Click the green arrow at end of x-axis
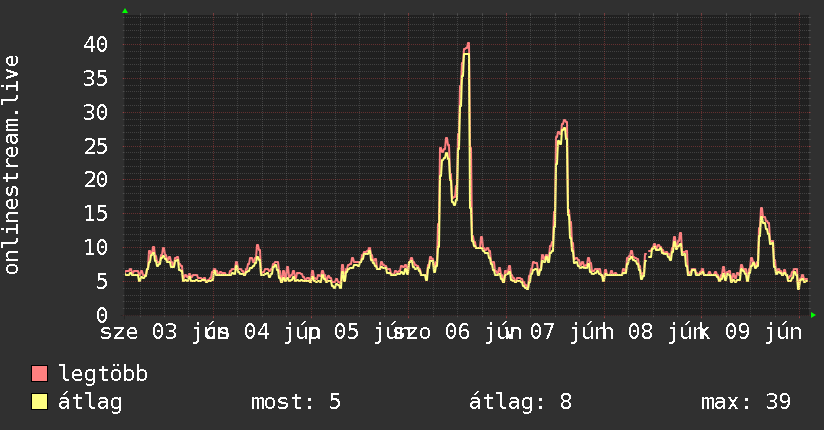Image resolution: width=824 pixels, height=430 pixels. (813, 315)
